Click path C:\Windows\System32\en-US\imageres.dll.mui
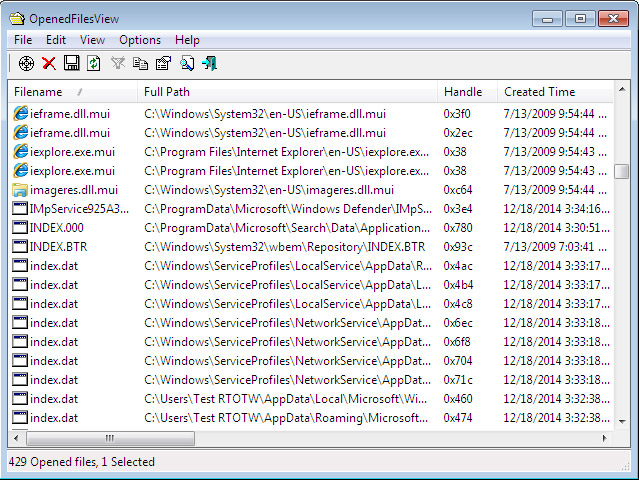Image resolution: width=639 pixels, height=480 pixels. point(269,190)
